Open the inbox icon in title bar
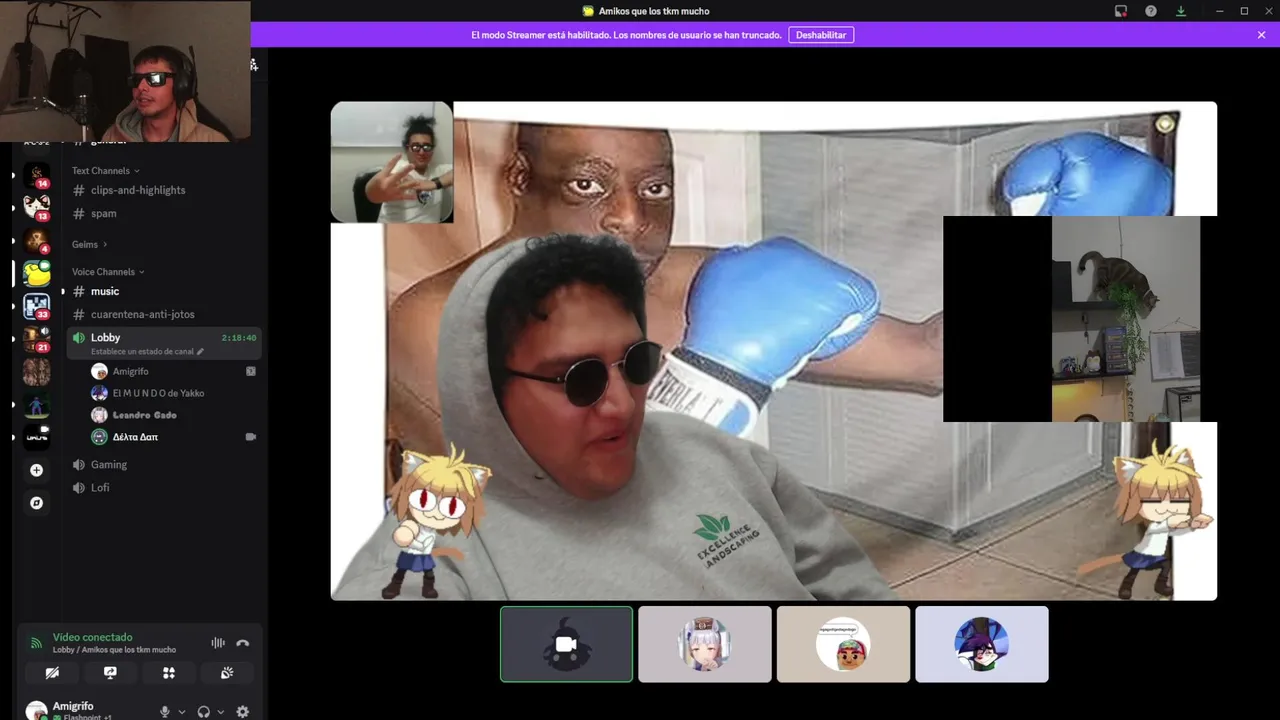Viewport: 1280px width, 720px height. click(x=1121, y=11)
